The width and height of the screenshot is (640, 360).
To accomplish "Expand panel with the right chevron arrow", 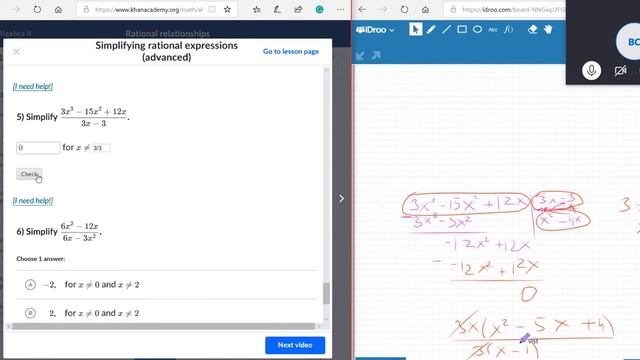I will [341, 198].
